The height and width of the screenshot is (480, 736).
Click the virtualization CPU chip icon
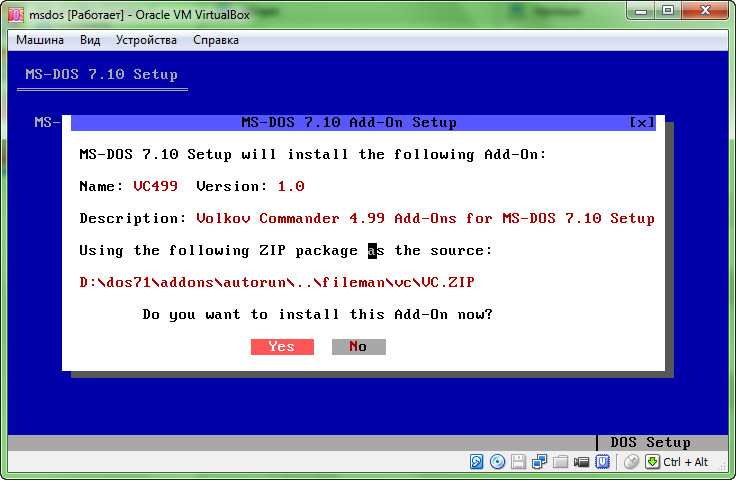click(x=602, y=462)
